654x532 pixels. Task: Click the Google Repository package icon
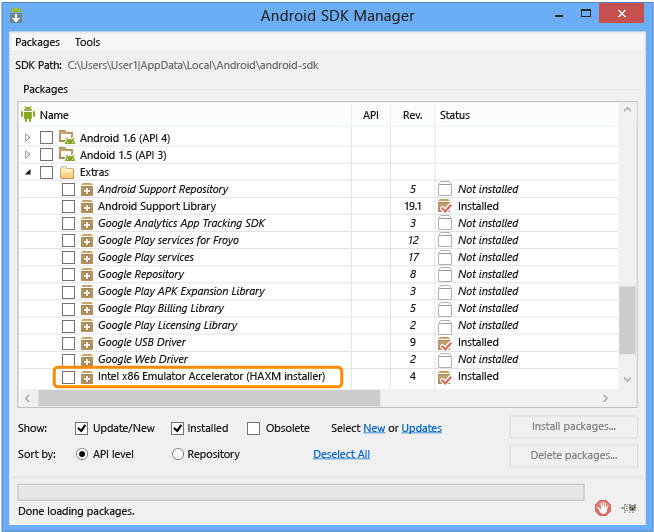click(x=87, y=275)
